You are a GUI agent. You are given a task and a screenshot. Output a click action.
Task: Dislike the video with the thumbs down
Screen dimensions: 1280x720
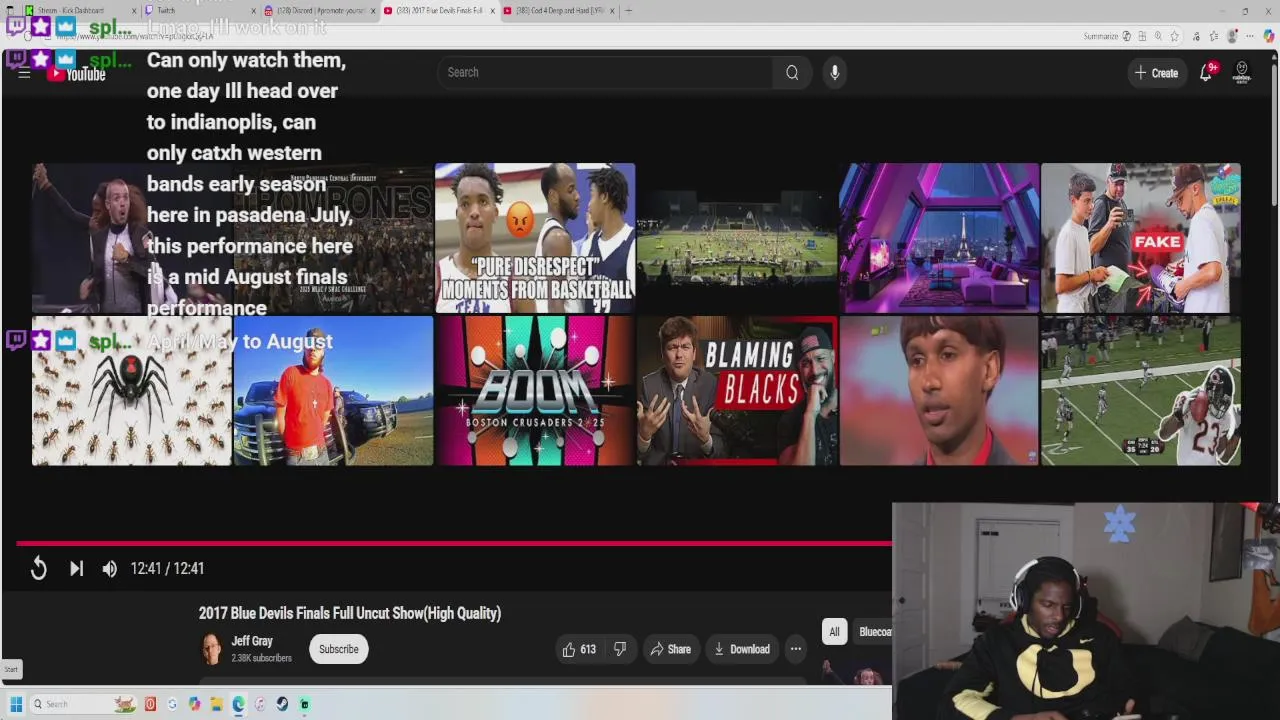pos(619,649)
